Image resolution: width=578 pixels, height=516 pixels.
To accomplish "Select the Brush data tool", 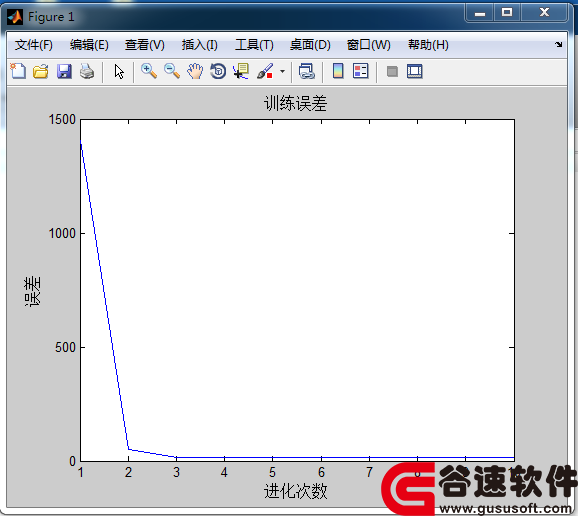I will 265,71.
